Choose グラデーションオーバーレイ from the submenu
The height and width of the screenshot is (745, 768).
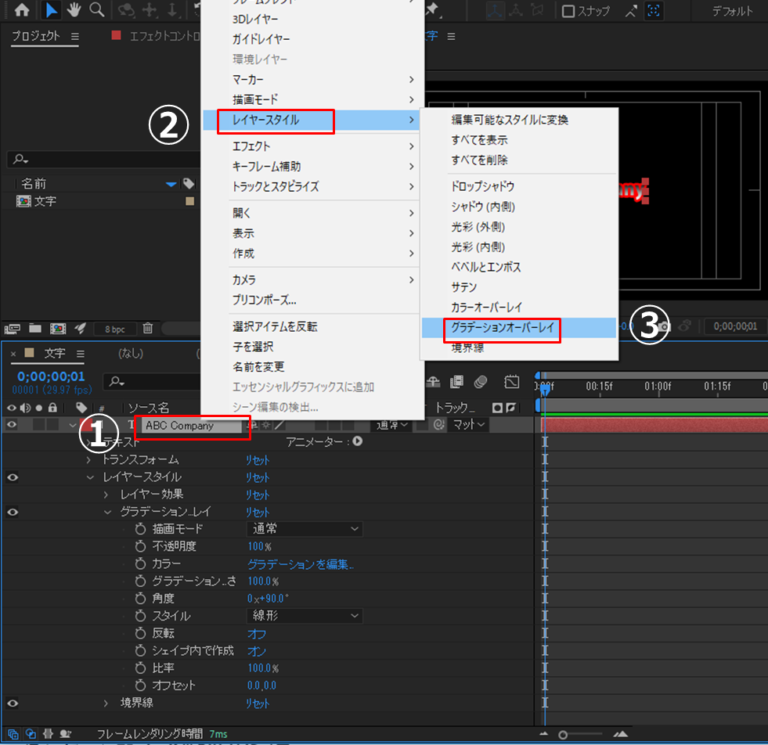(x=502, y=327)
